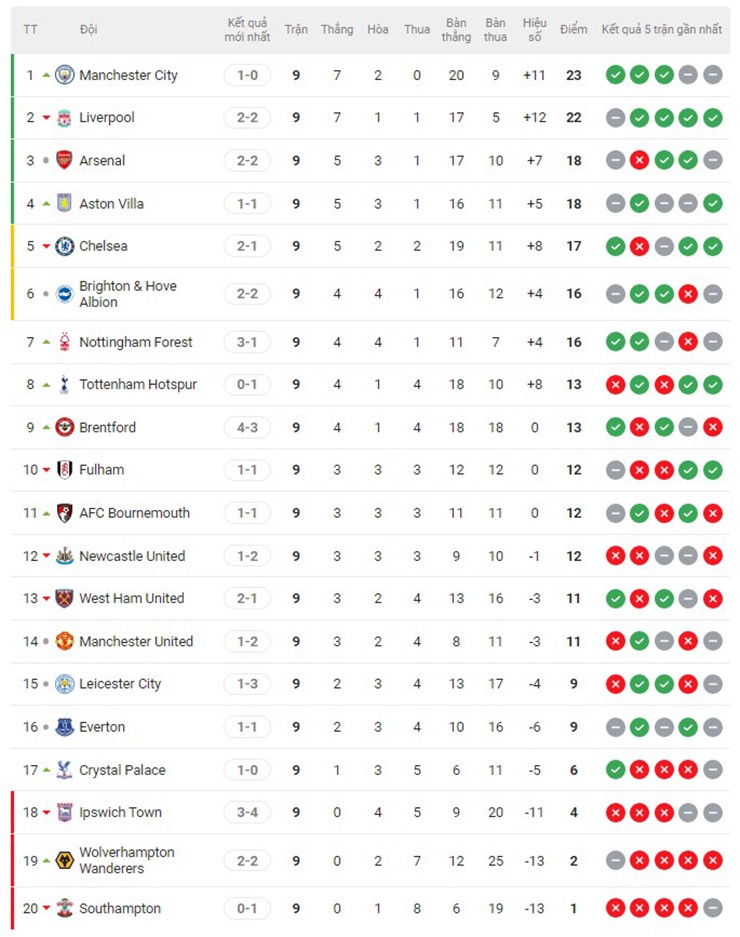Sort by Hiệu số column header

tap(534, 29)
